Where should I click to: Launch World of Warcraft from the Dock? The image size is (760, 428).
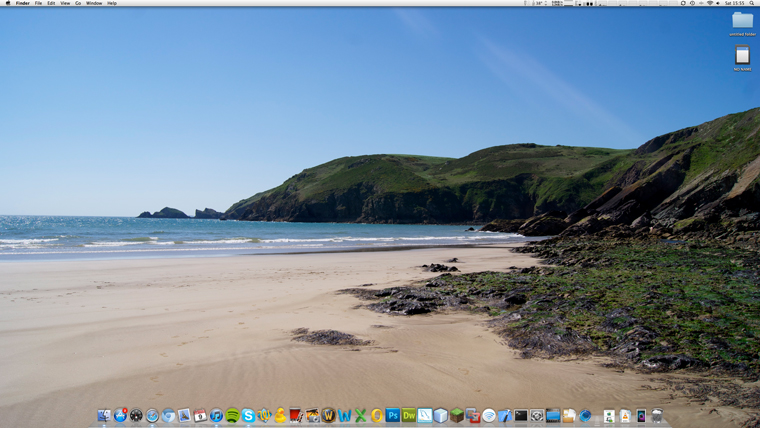point(328,415)
